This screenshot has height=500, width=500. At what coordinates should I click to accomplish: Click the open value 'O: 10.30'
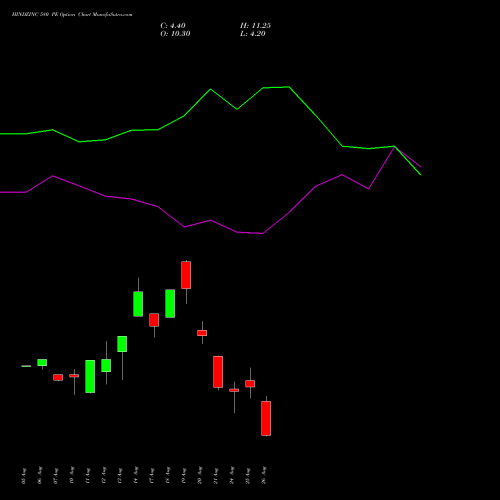pos(175,34)
